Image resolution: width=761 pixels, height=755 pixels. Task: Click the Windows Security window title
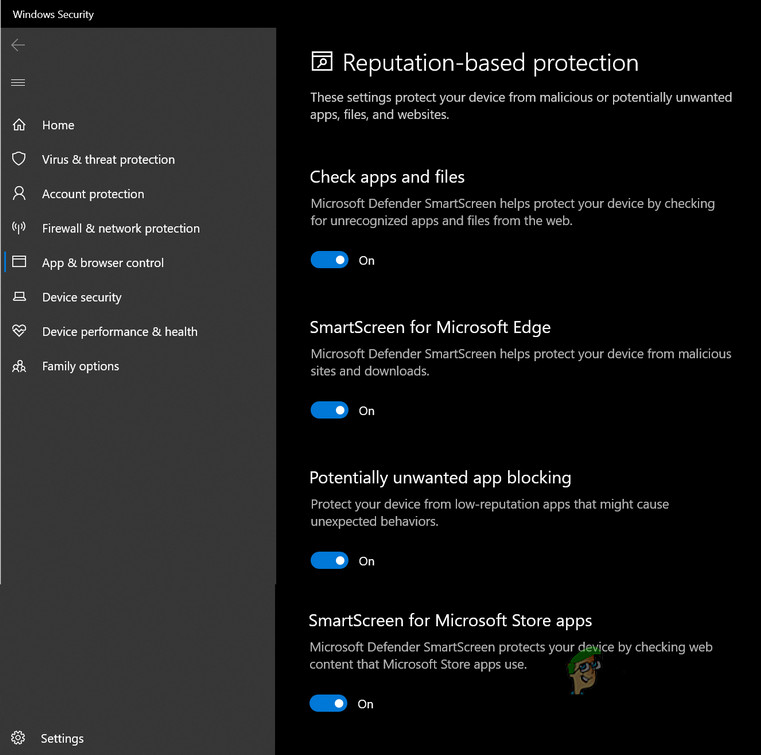53,15
